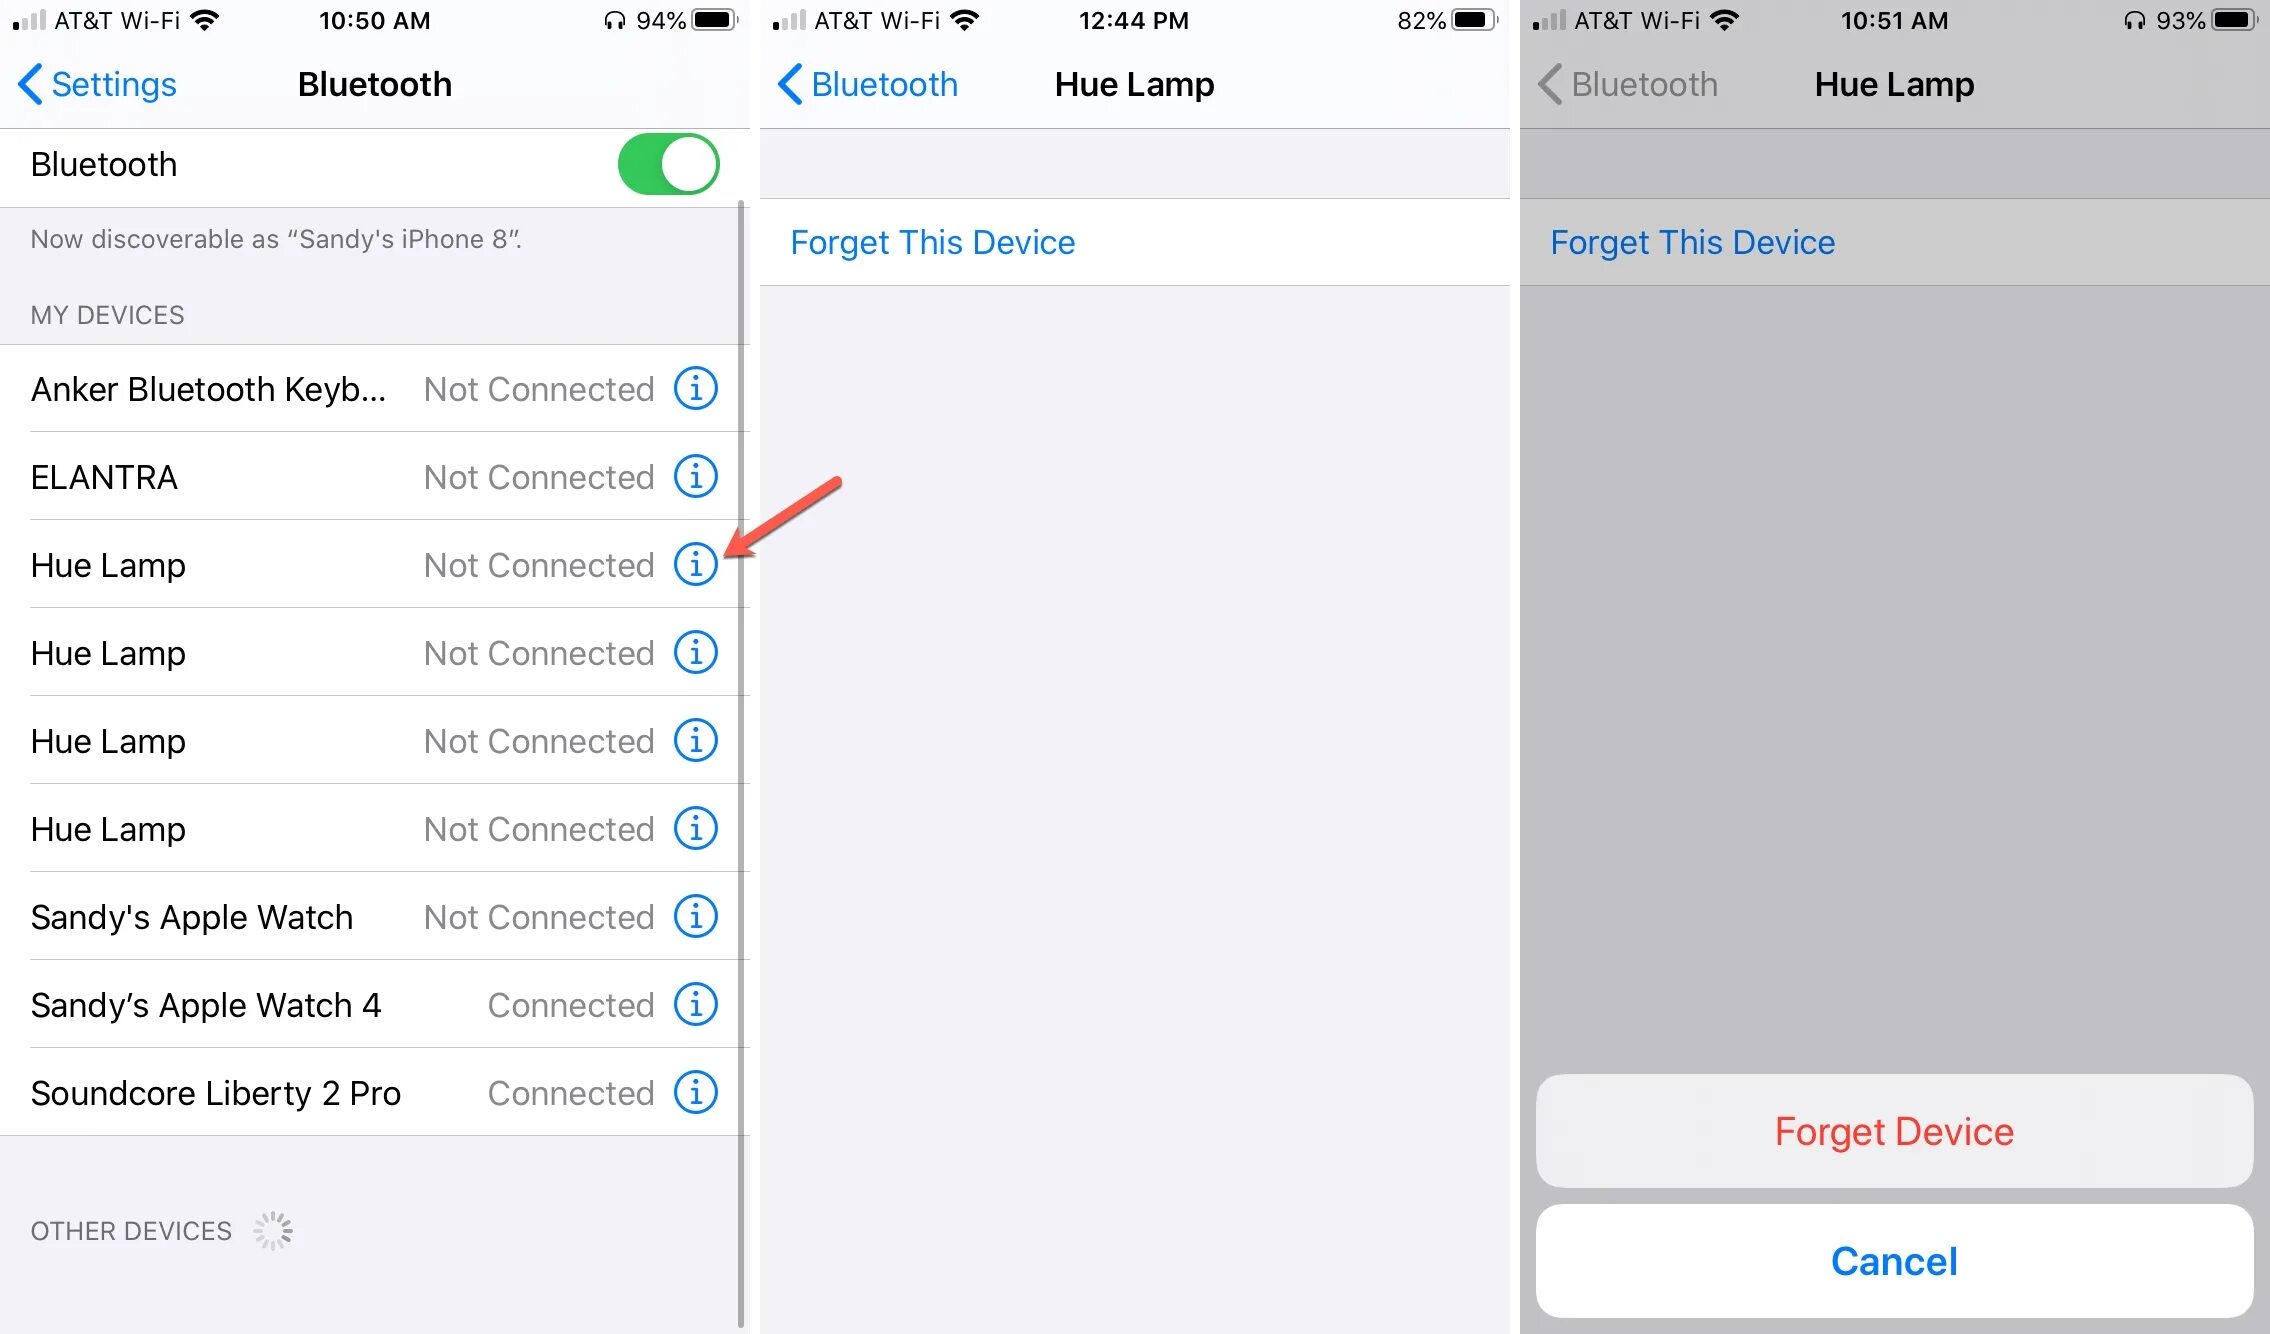
Task: Tap Bluetooth back button on middle screen
Action: [x=857, y=86]
